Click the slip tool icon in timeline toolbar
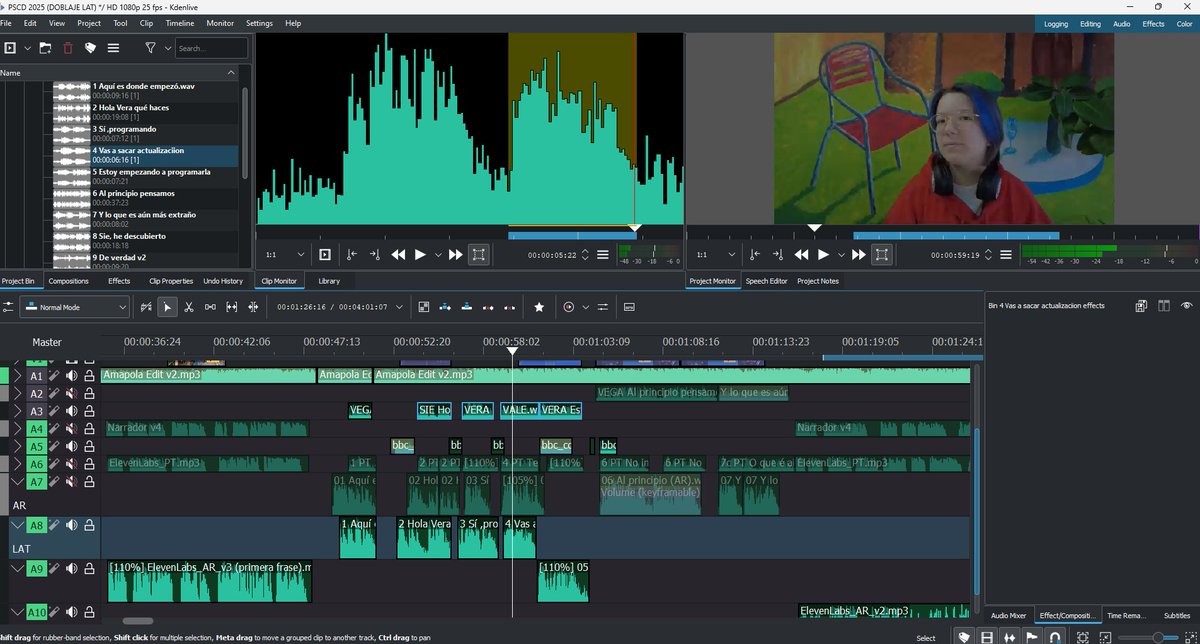Viewport: 1200px width, 644px height. 232,307
